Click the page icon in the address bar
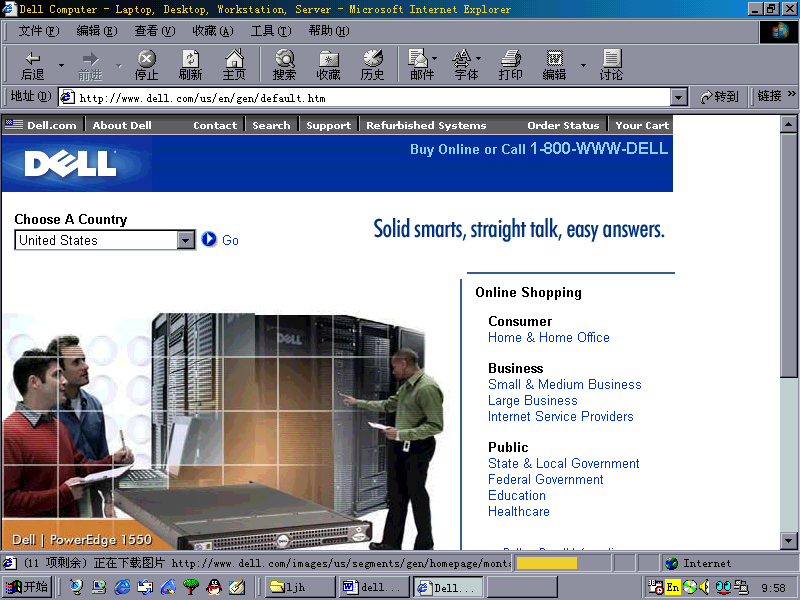Image resolution: width=800 pixels, height=600 pixels. tap(67, 97)
